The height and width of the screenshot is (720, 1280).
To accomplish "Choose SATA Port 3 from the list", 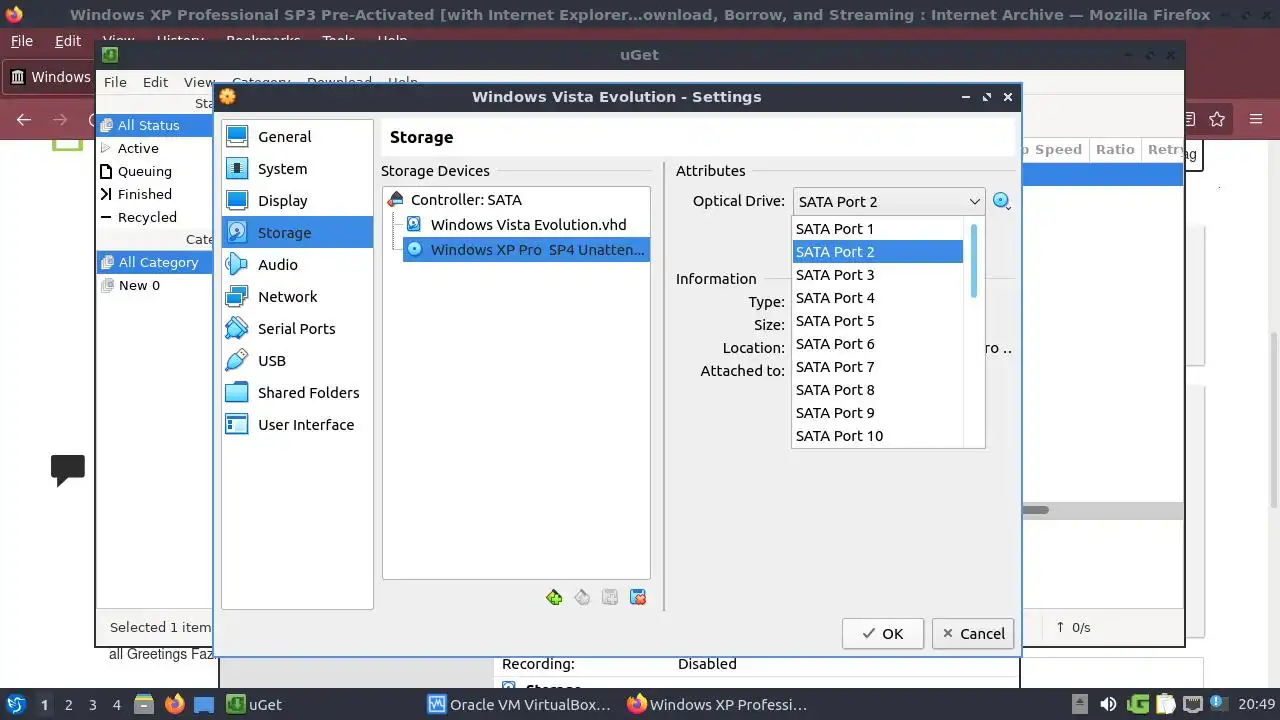I will click(877, 275).
